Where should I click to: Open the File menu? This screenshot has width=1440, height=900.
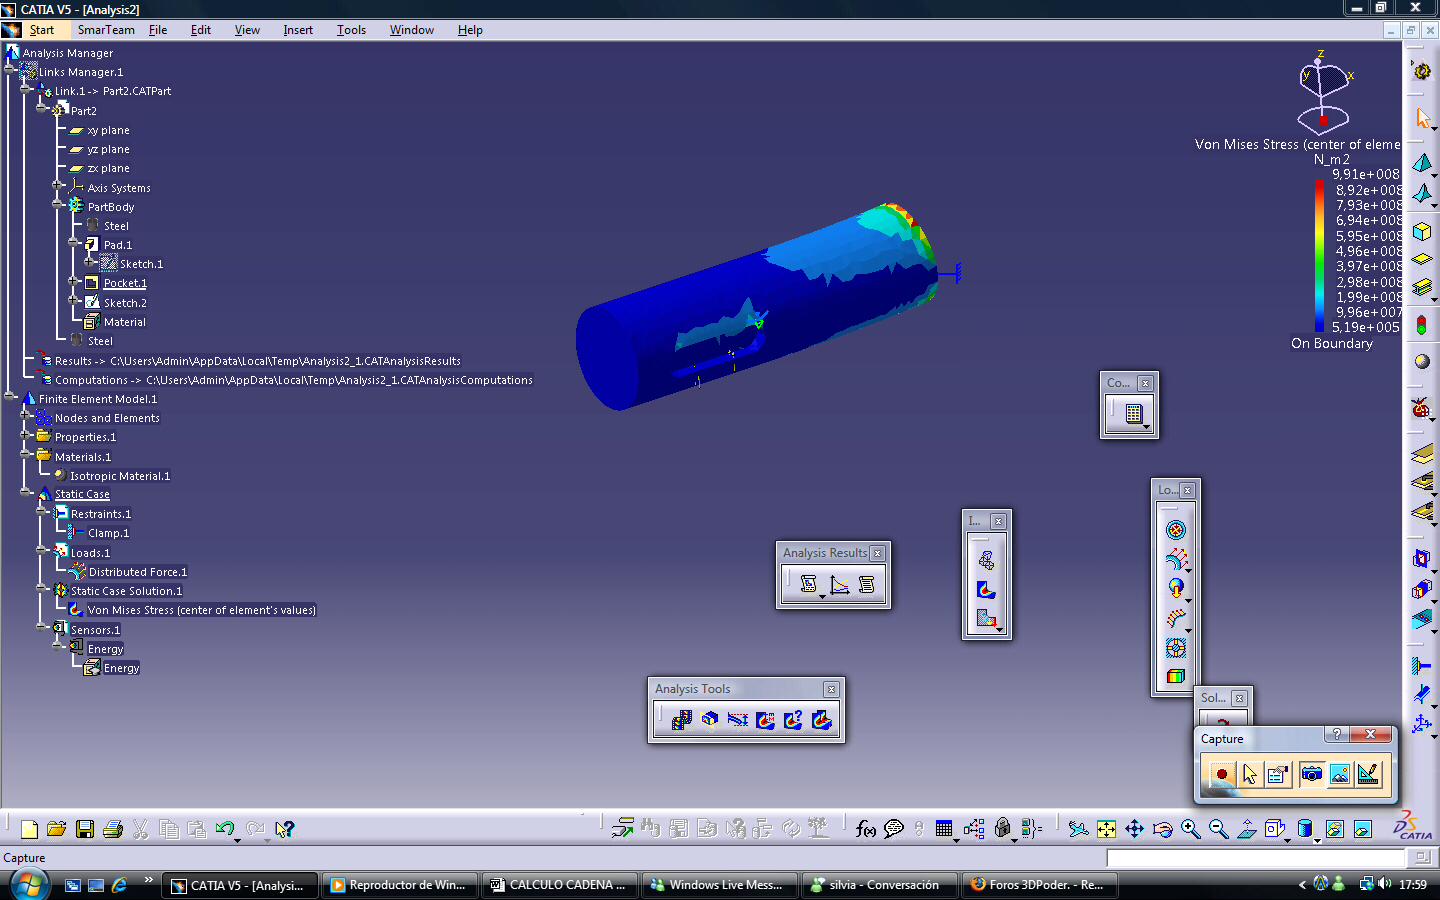(x=158, y=30)
